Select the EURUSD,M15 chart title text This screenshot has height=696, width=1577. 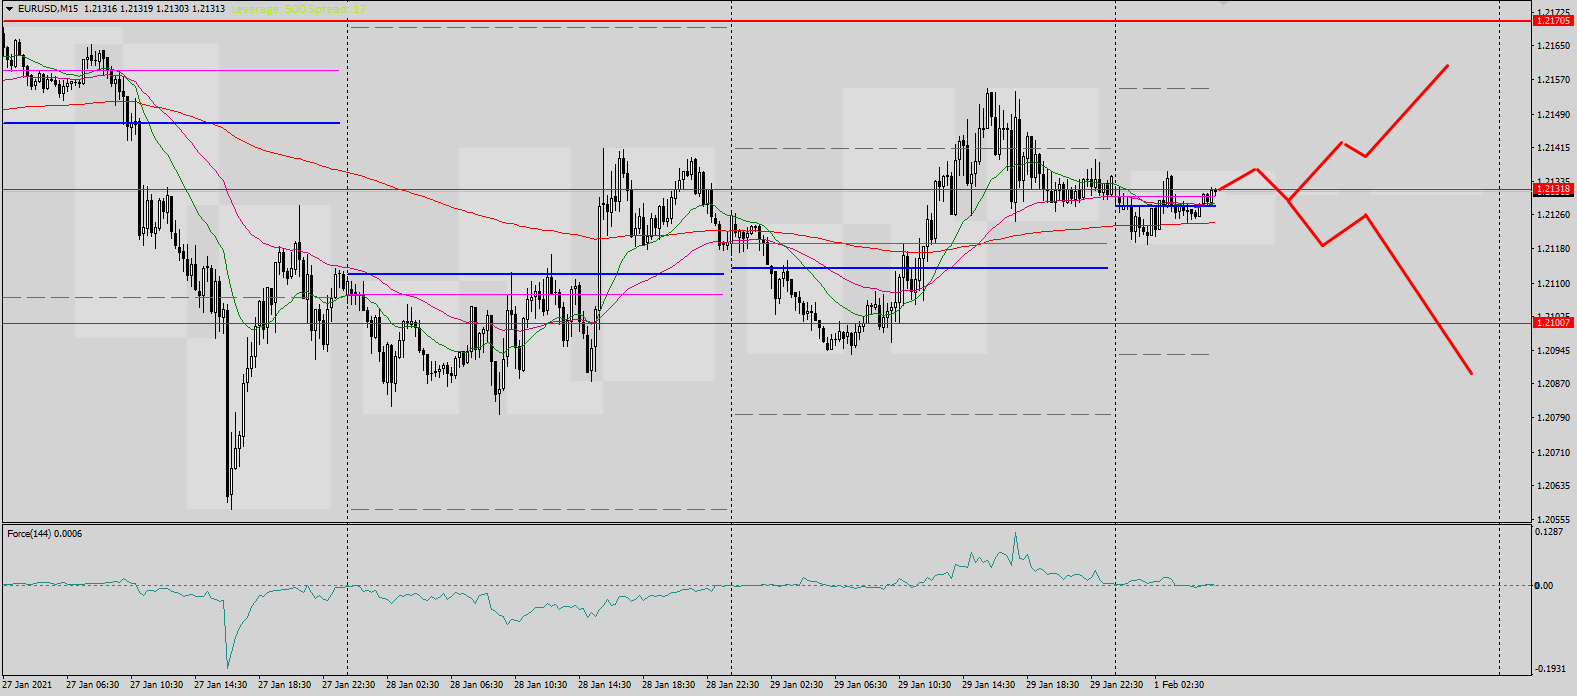(48, 9)
